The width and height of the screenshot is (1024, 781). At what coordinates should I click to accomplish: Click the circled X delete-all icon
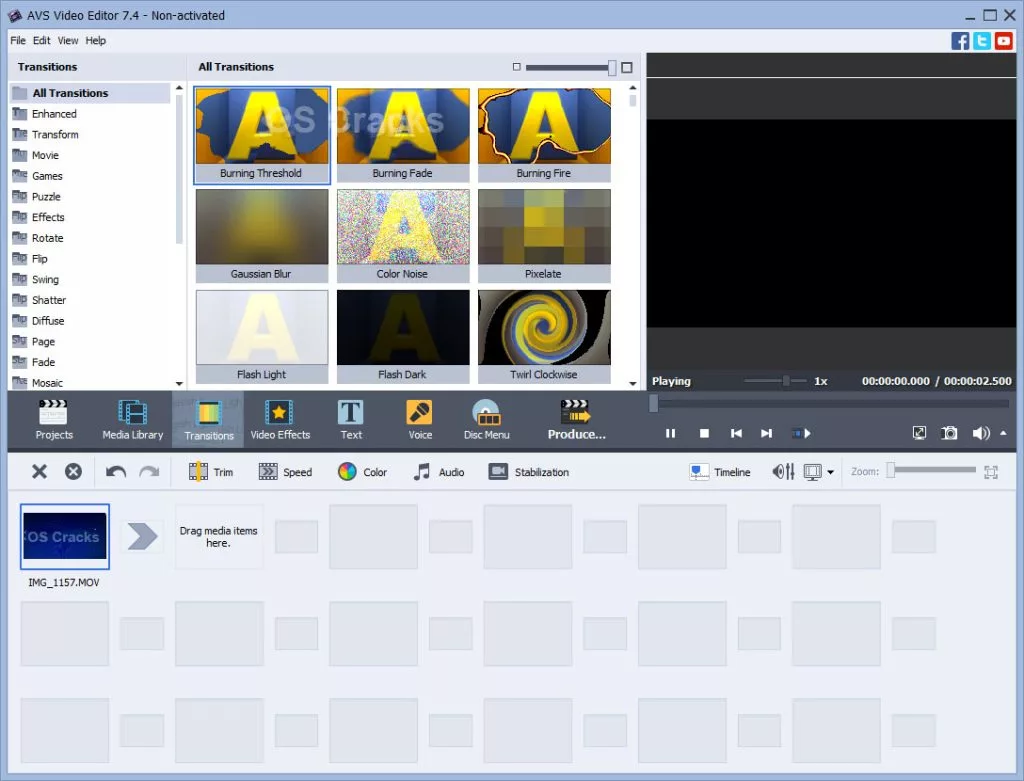(x=73, y=471)
